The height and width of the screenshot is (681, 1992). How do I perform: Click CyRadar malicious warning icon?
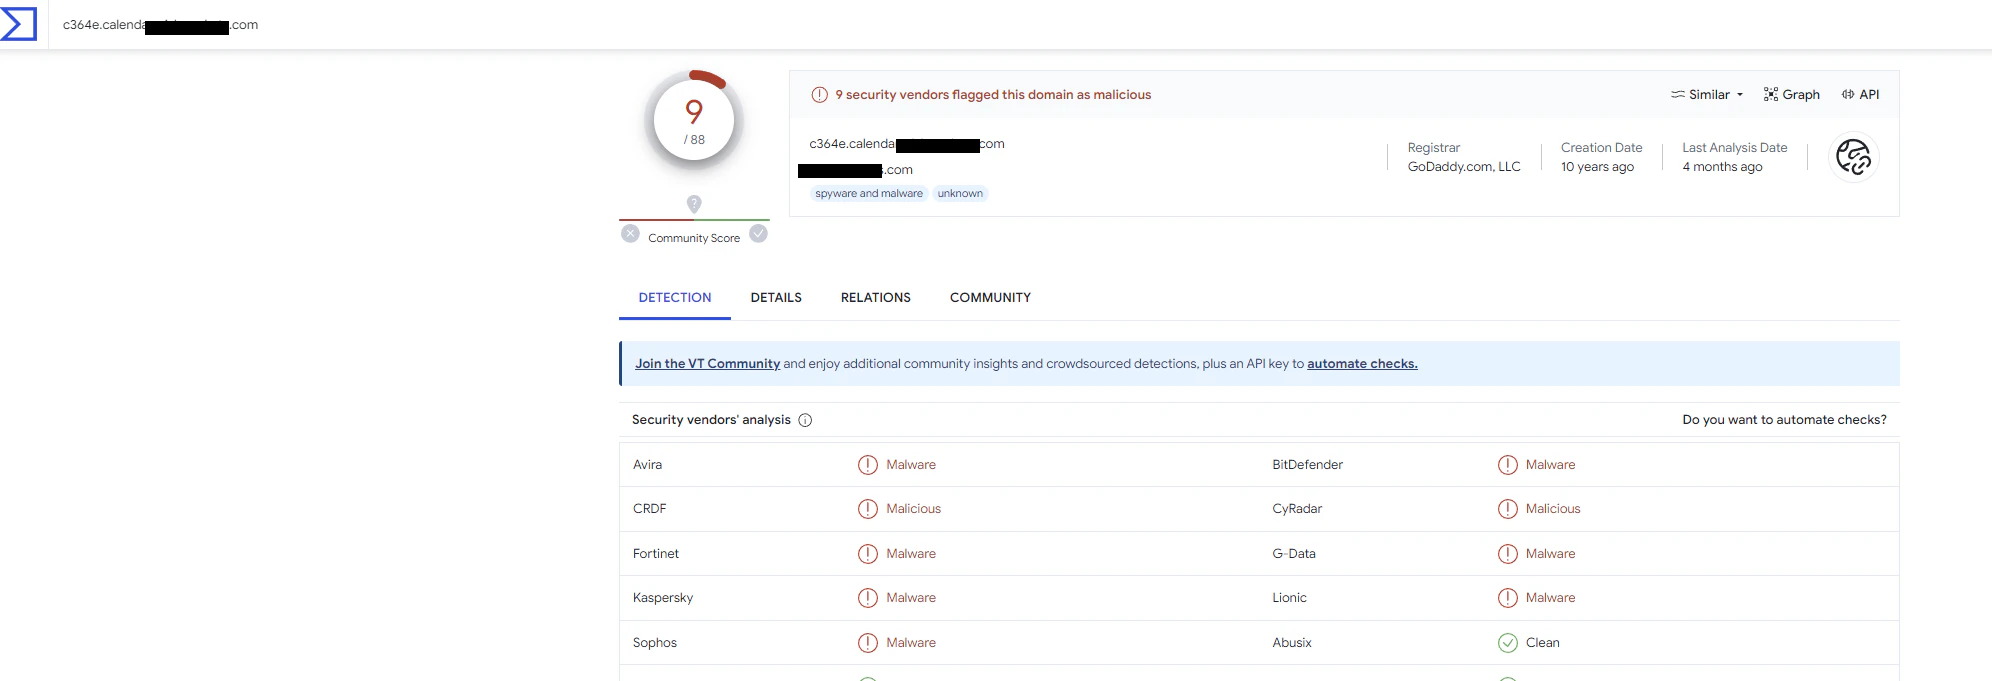coord(1508,509)
